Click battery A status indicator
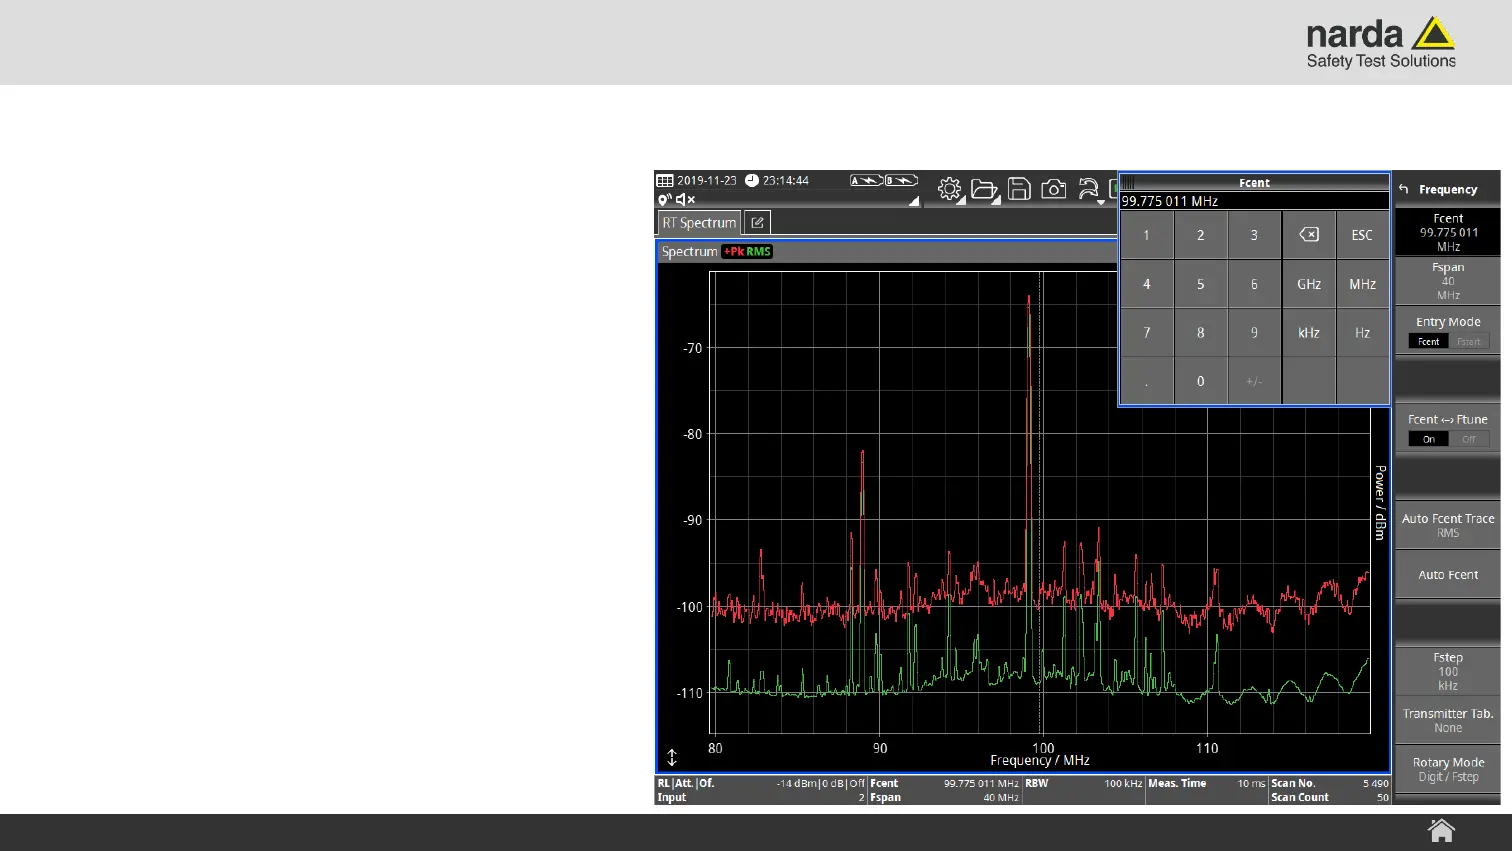1512x851 pixels. click(x=866, y=181)
